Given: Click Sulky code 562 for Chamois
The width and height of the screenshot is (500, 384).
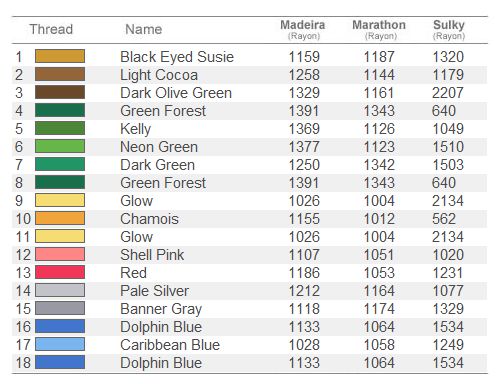Looking at the screenshot, I should 444,219.
